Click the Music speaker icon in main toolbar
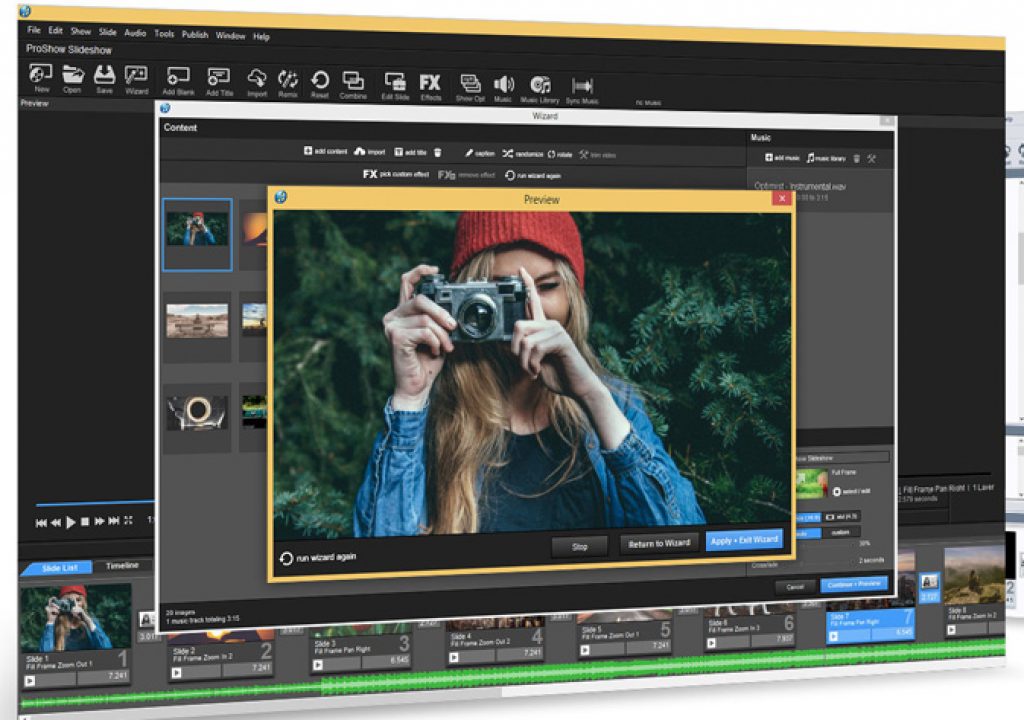The image size is (1024, 720). coord(503,88)
